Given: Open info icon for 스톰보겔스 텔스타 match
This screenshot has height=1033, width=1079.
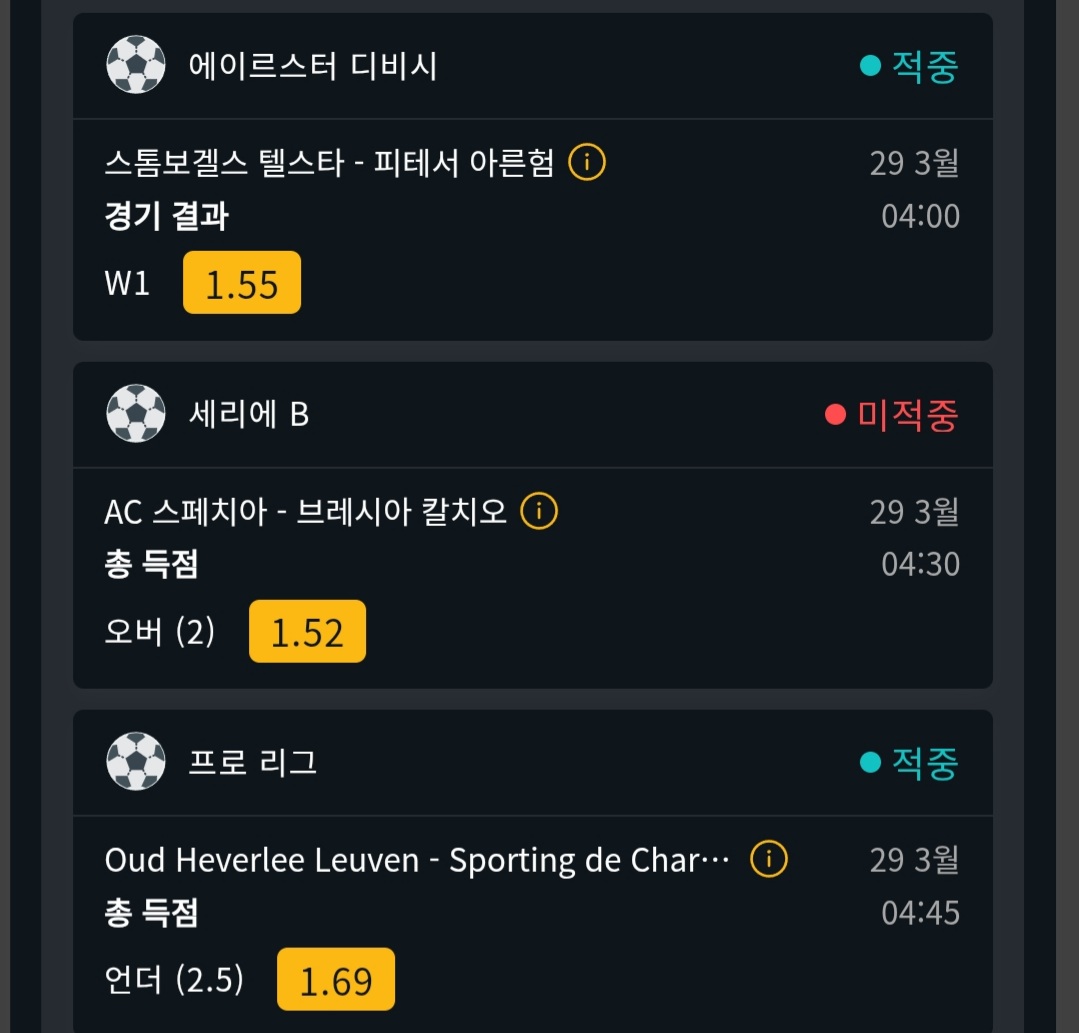Looking at the screenshot, I should (x=587, y=162).
